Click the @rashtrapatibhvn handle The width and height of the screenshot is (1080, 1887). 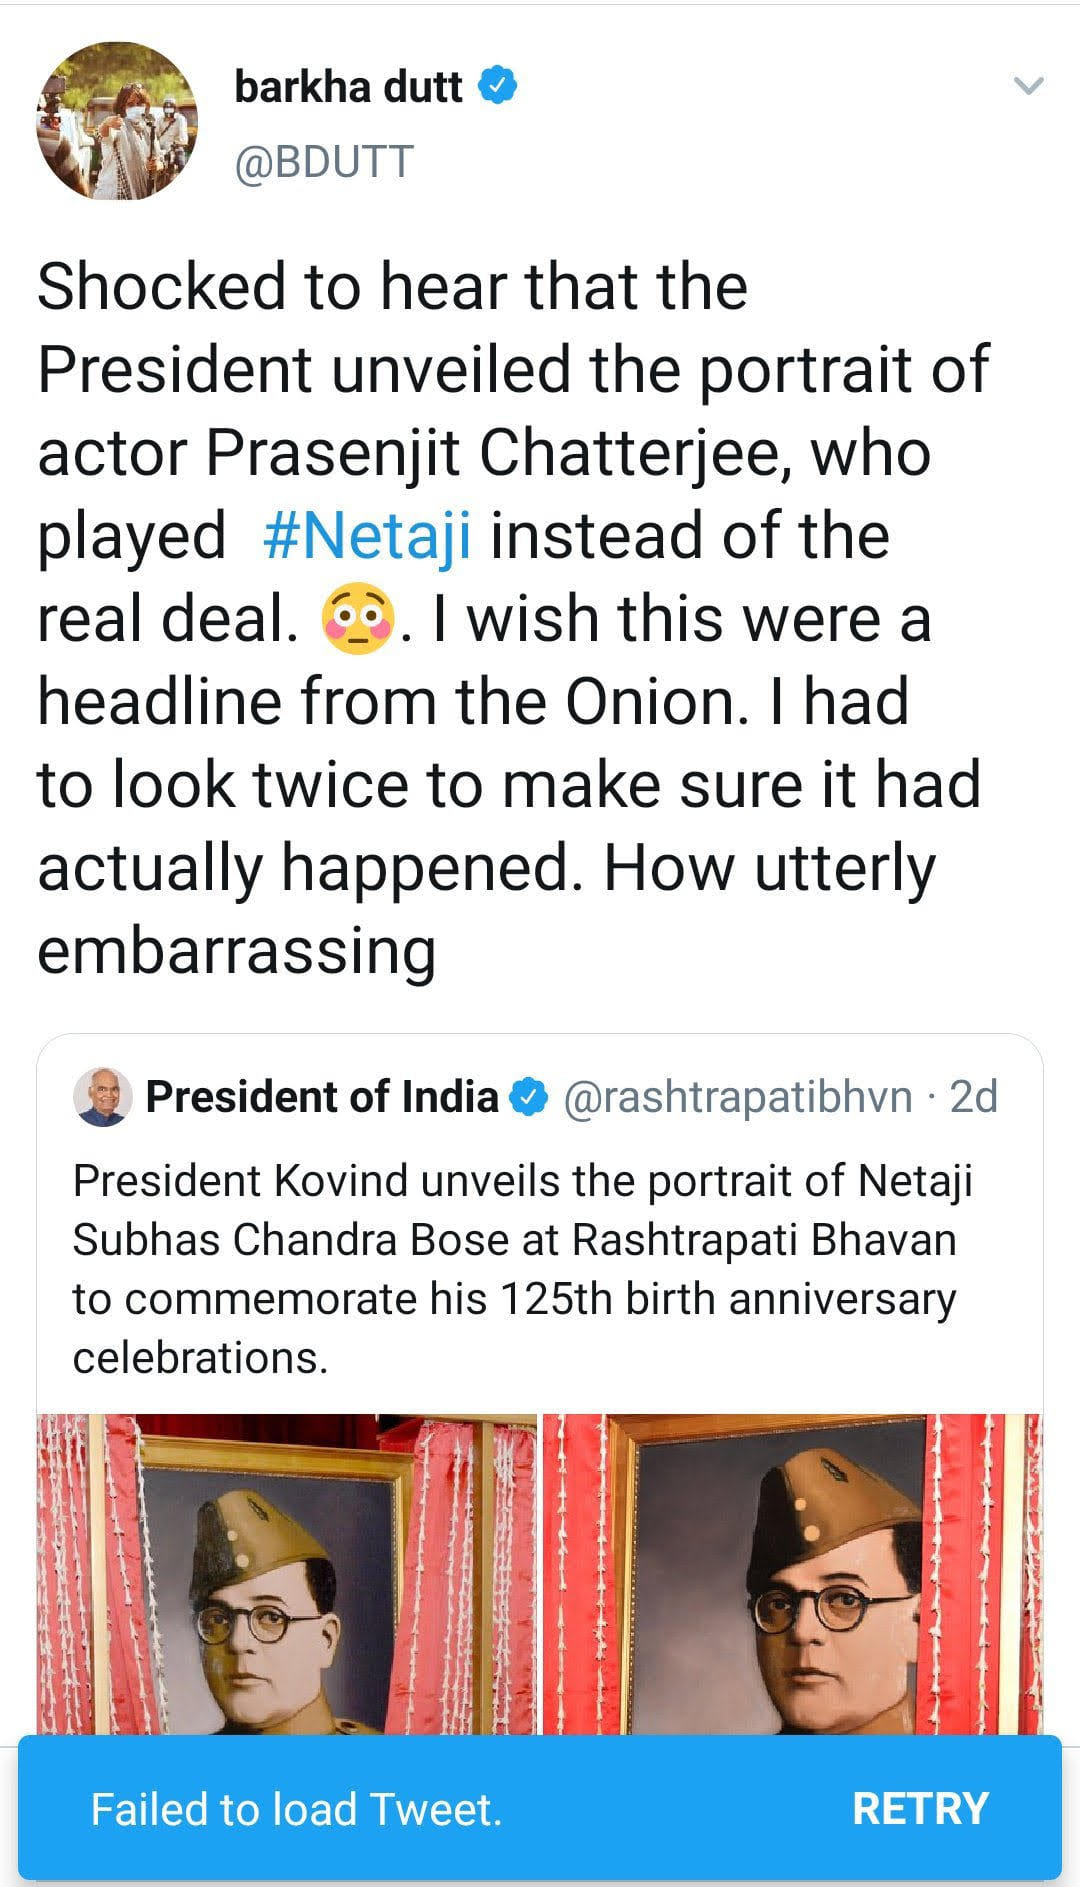pyautogui.click(x=738, y=1097)
